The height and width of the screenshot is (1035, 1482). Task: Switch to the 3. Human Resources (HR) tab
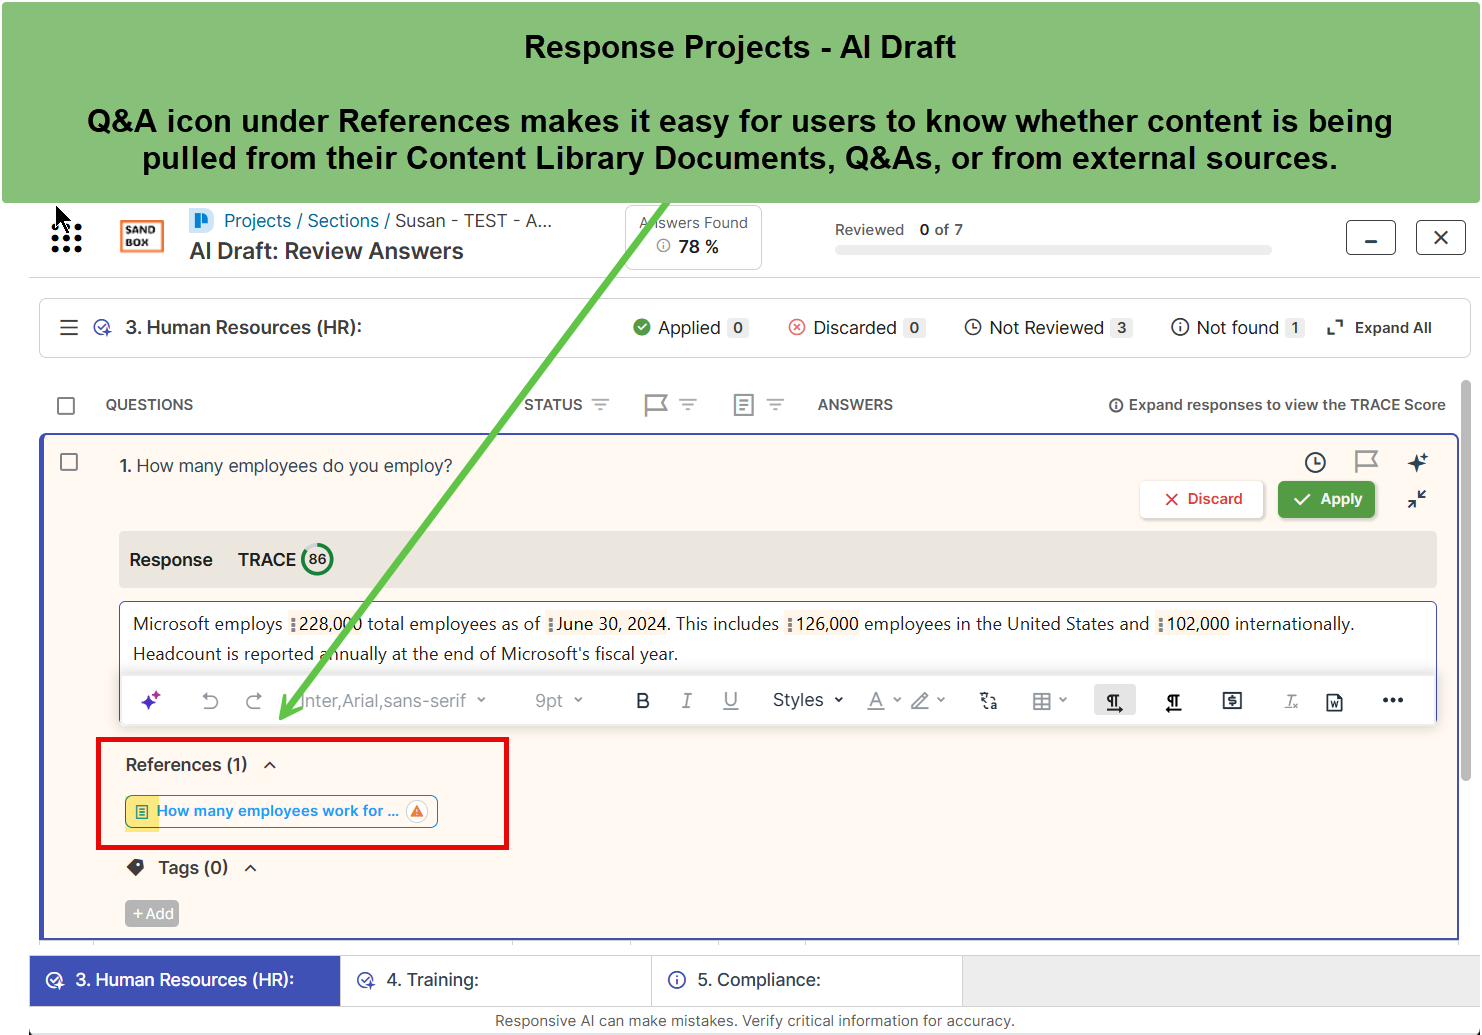(x=185, y=981)
